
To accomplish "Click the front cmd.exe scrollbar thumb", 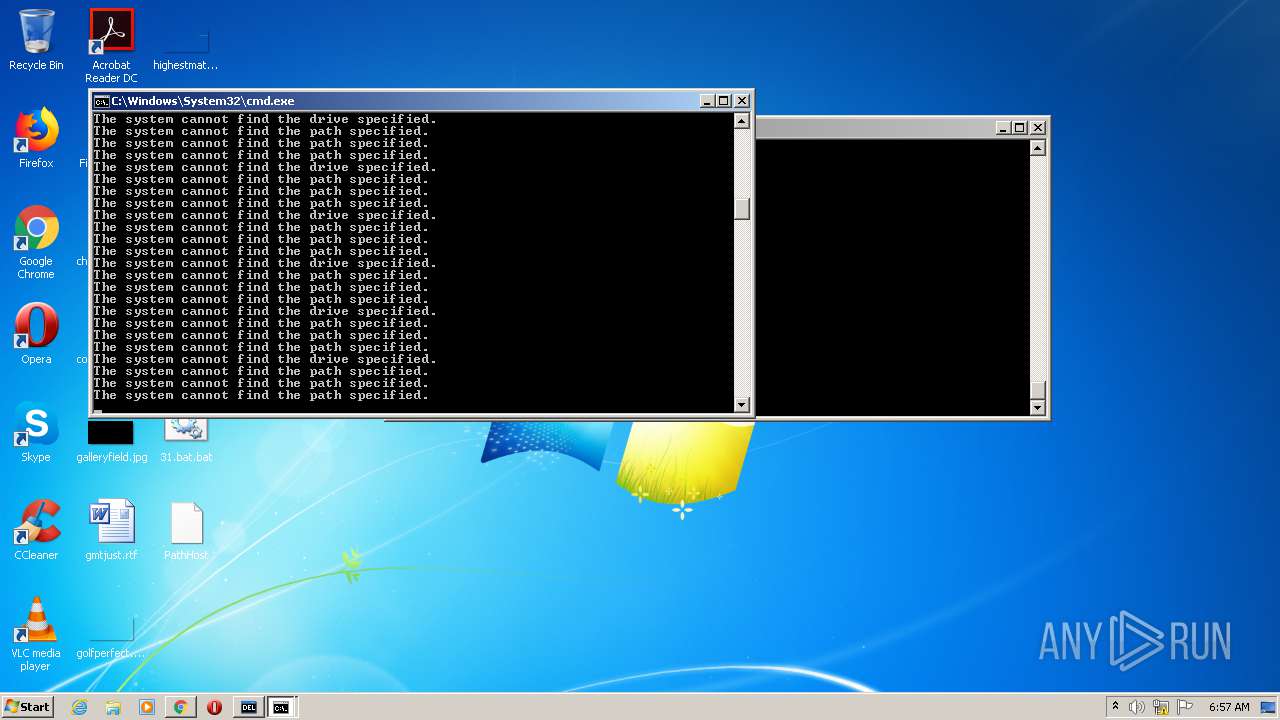I will [742, 209].
